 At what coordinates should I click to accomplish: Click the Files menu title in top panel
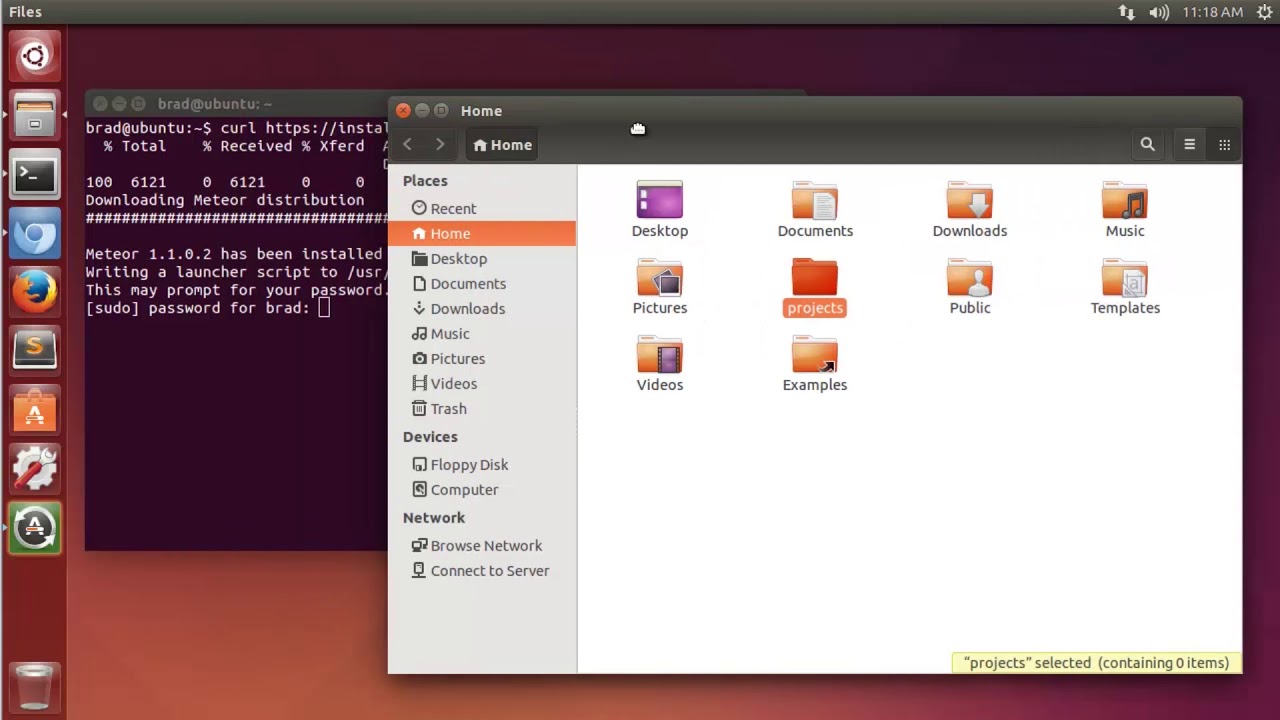(x=25, y=12)
